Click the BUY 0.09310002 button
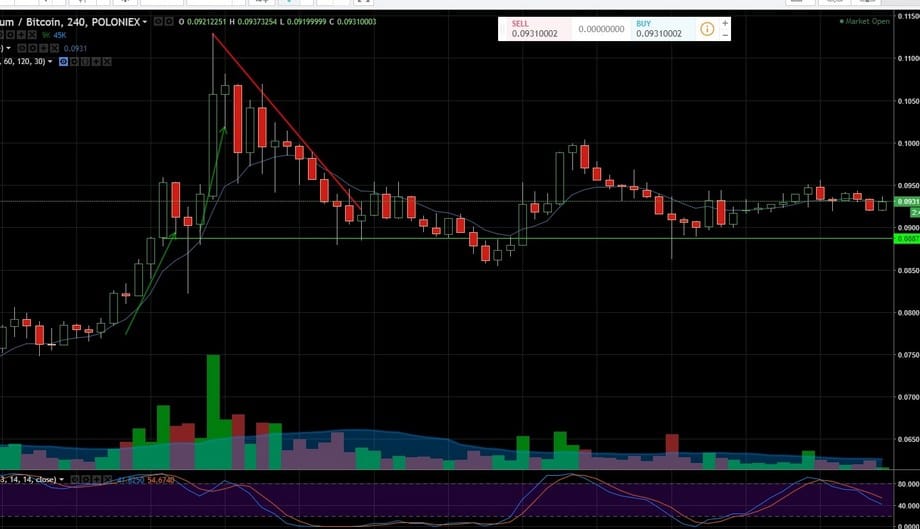The height and width of the screenshot is (529, 920). pos(664,29)
